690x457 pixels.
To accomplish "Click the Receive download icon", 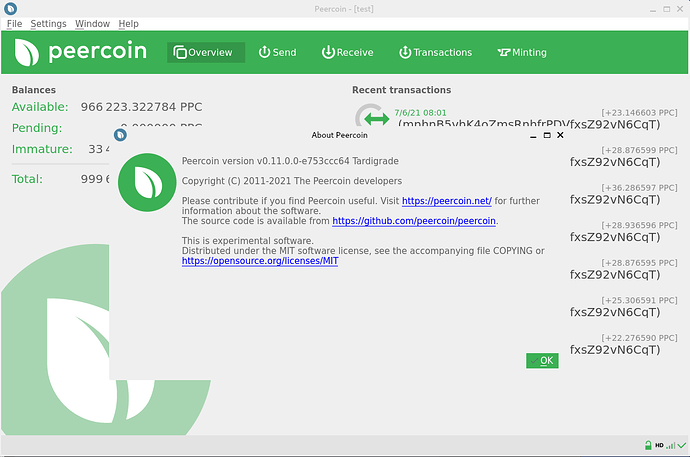I will [x=328, y=52].
